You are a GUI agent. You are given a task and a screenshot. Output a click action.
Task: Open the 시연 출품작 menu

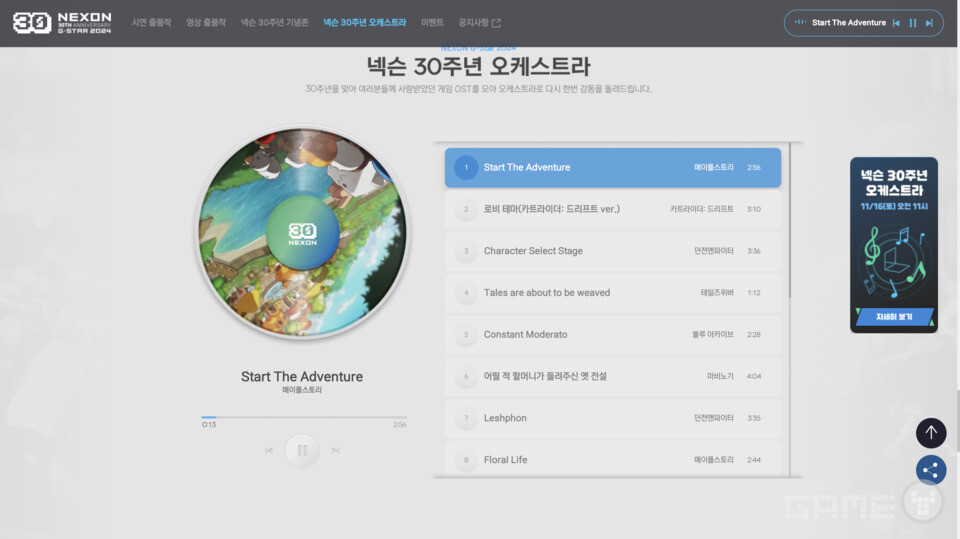click(151, 23)
